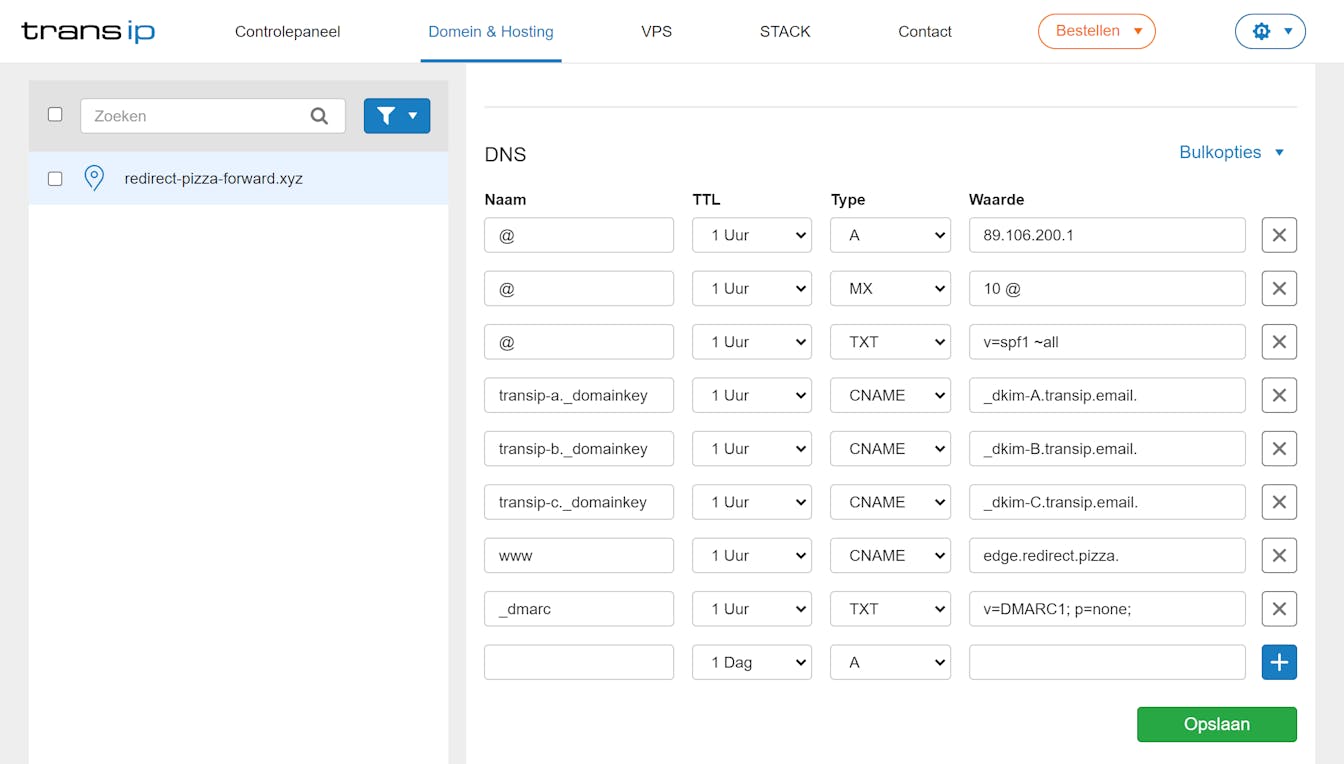Remove the MX record row
The image size is (1344, 764).
point(1279,288)
